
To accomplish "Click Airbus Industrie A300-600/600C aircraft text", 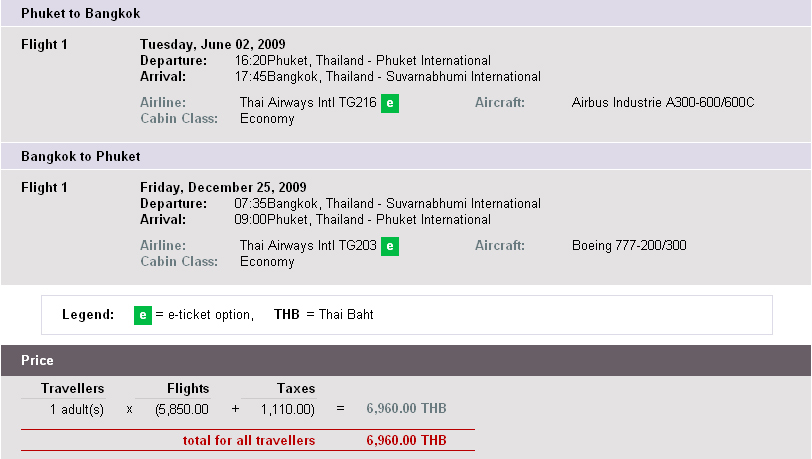I will click(x=663, y=103).
